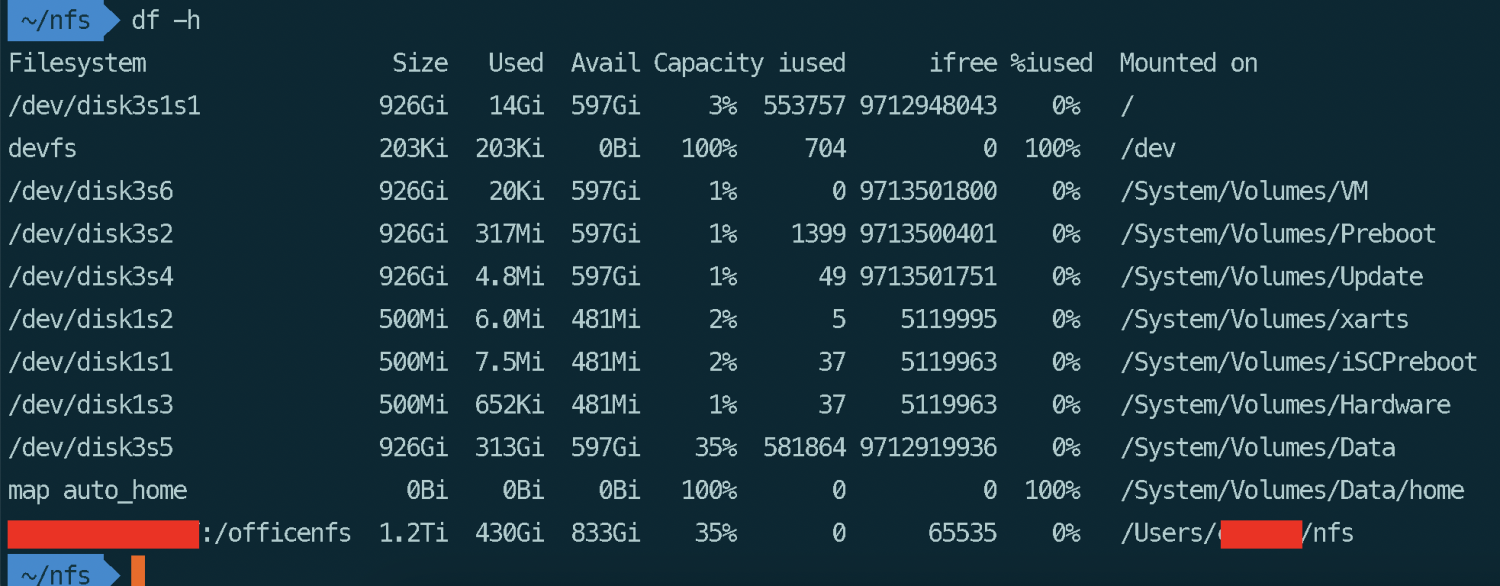
Task: Click /System/Volumes/iSCPreboot mount path
Action: [1298, 362]
